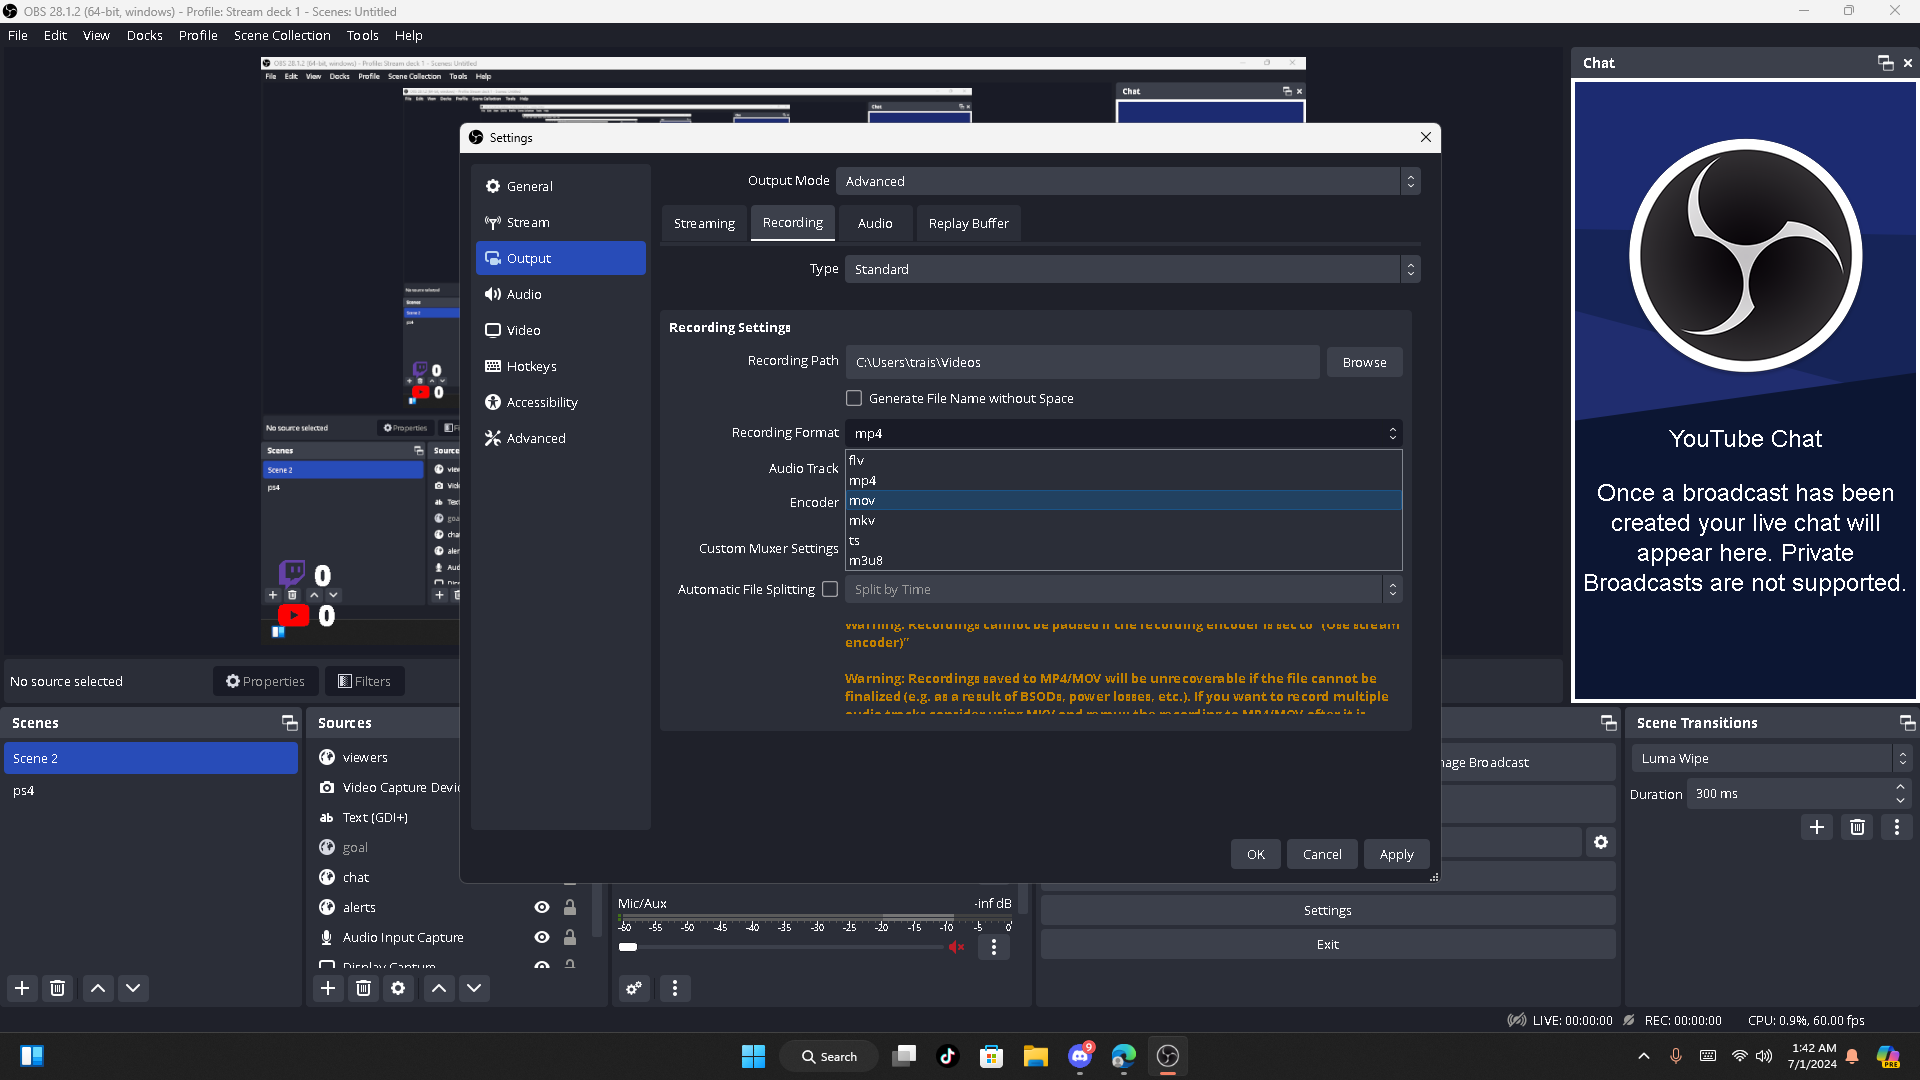
Task: Open the Tools menu
Action: [363, 35]
